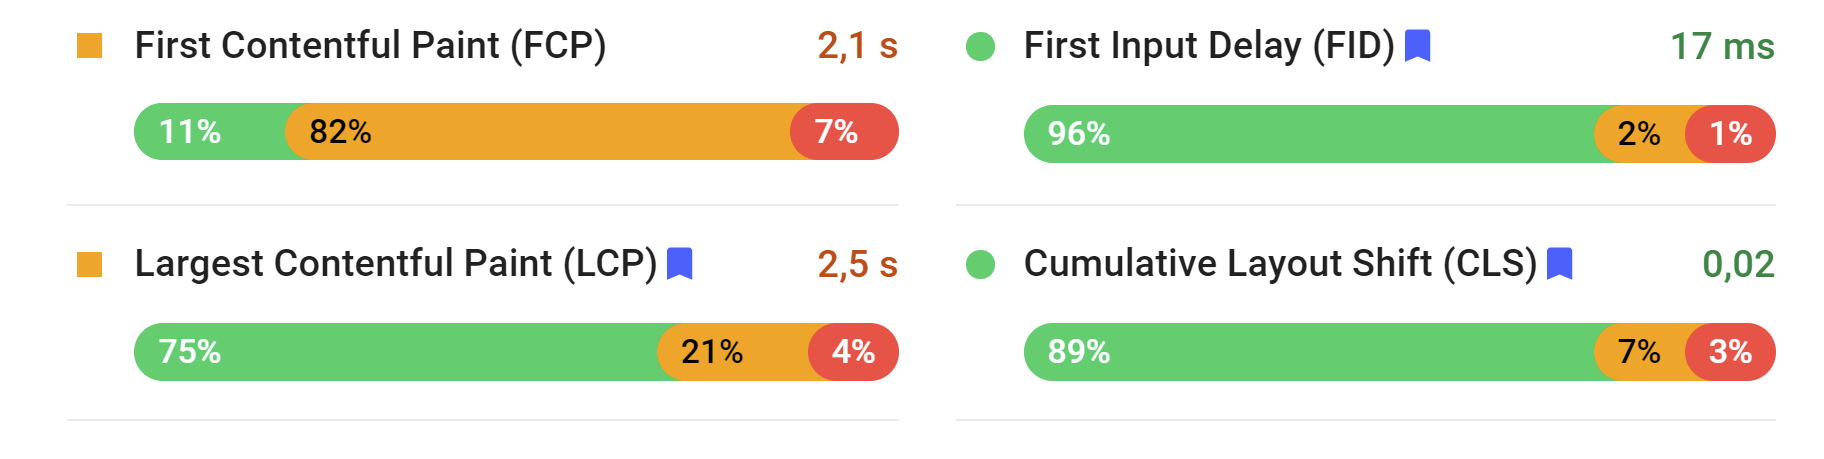The height and width of the screenshot is (459, 1824).
Task: Click the blue bookmark icon next to FID
Action: (x=1418, y=46)
